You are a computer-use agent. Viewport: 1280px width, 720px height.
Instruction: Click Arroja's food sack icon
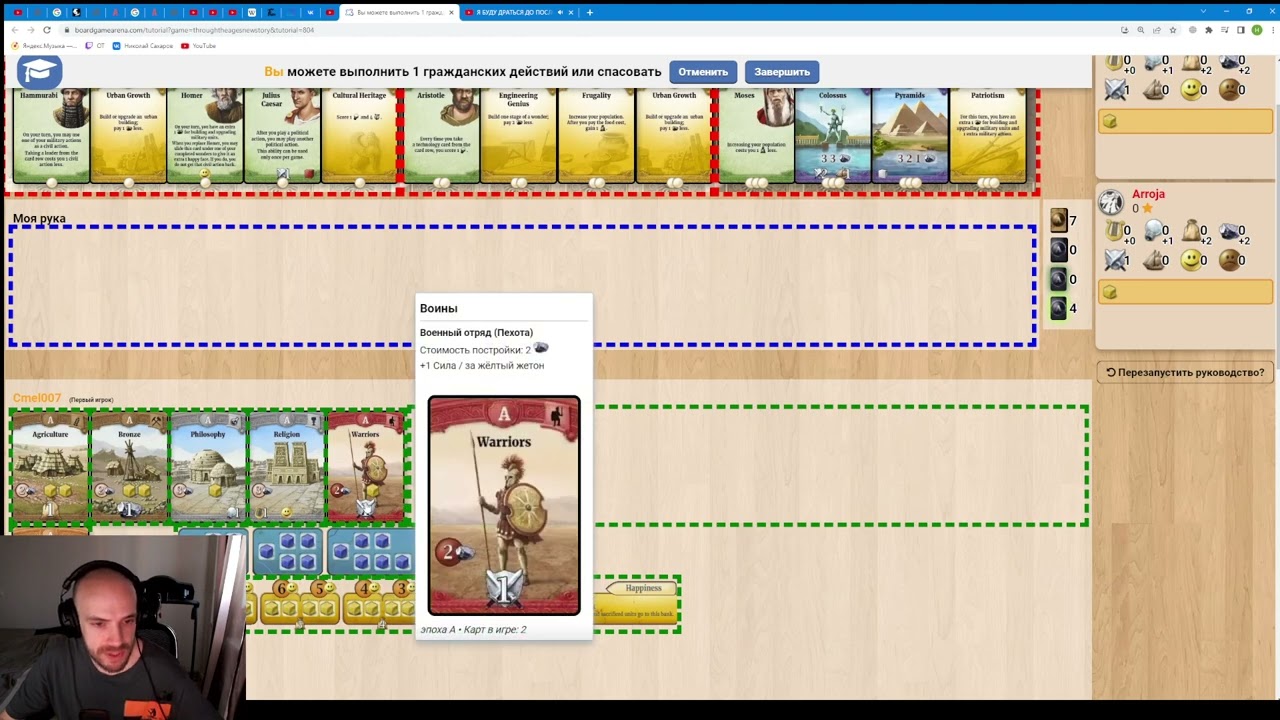click(x=1191, y=232)
